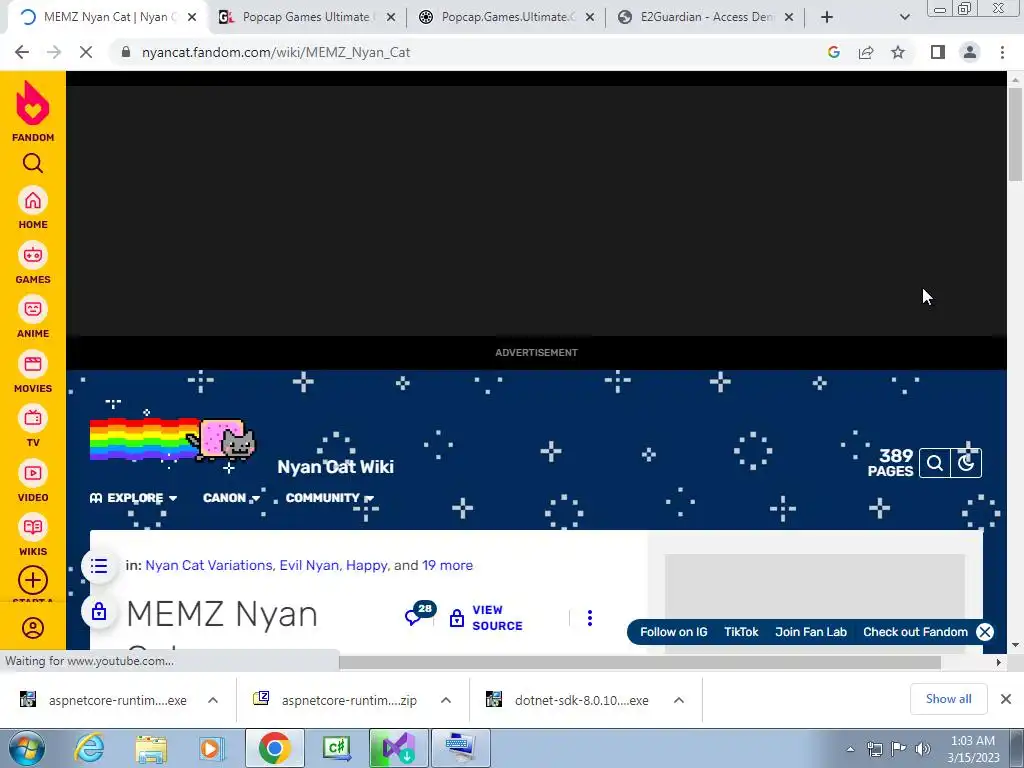Expand the Community menu

pyautogui.click(x=330, y=498)
